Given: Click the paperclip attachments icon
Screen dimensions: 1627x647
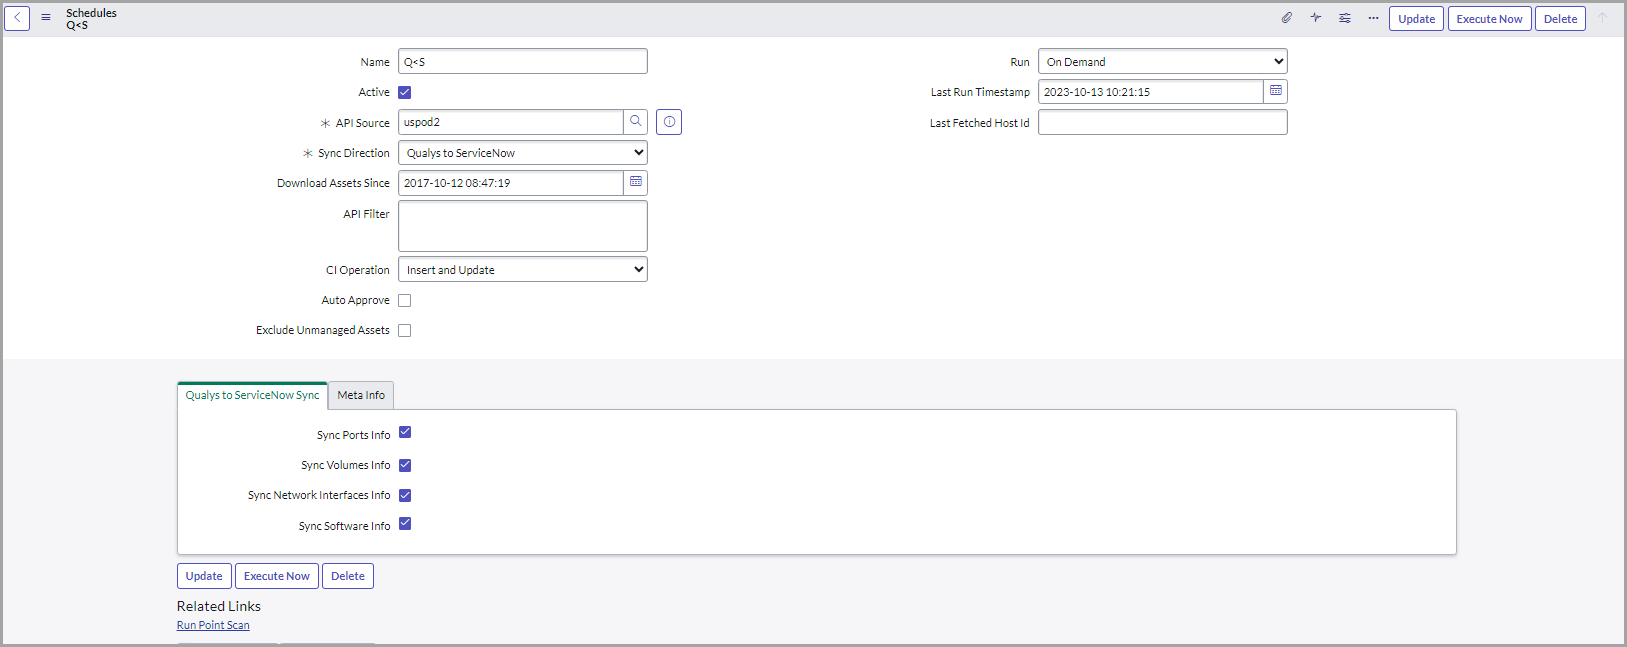Looking at the screenshot, I should (1287, 18).
